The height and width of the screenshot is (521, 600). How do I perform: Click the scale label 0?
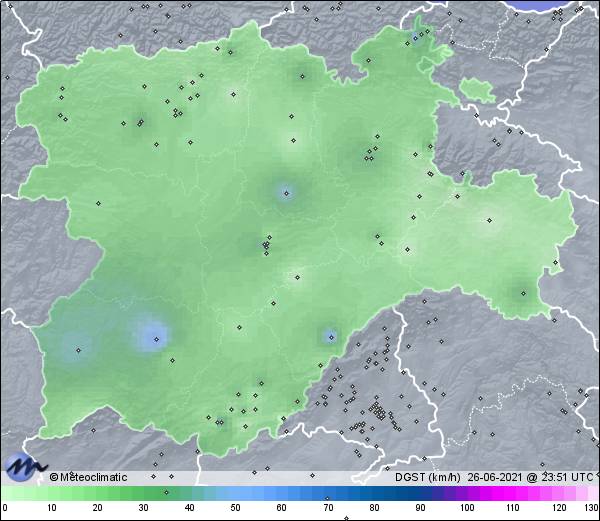click(5, 508)
